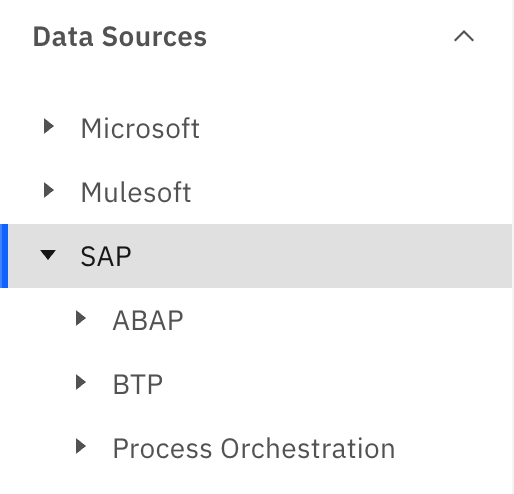Collapse the SAP node arrow
This screenshot has width=514, height=494.
pyautogui.click(x=48, y=255)
